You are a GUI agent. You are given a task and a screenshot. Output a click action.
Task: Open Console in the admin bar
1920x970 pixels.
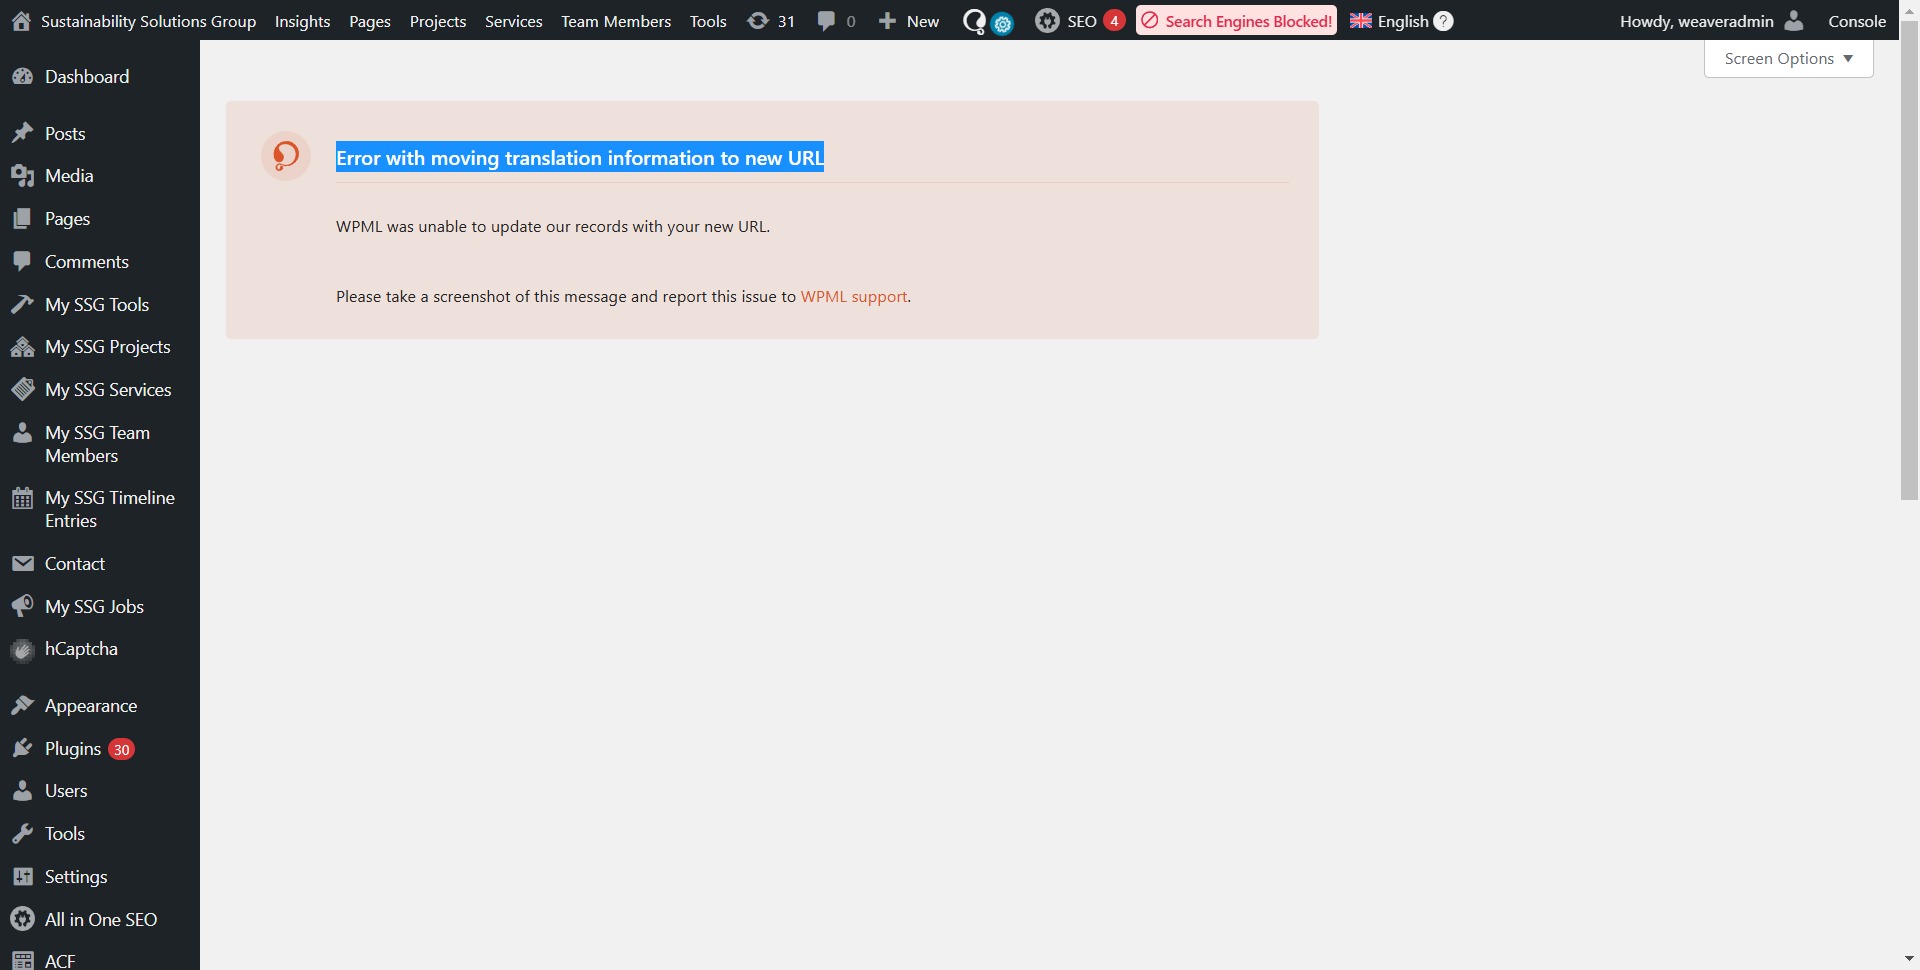[x=1857, y=21]
